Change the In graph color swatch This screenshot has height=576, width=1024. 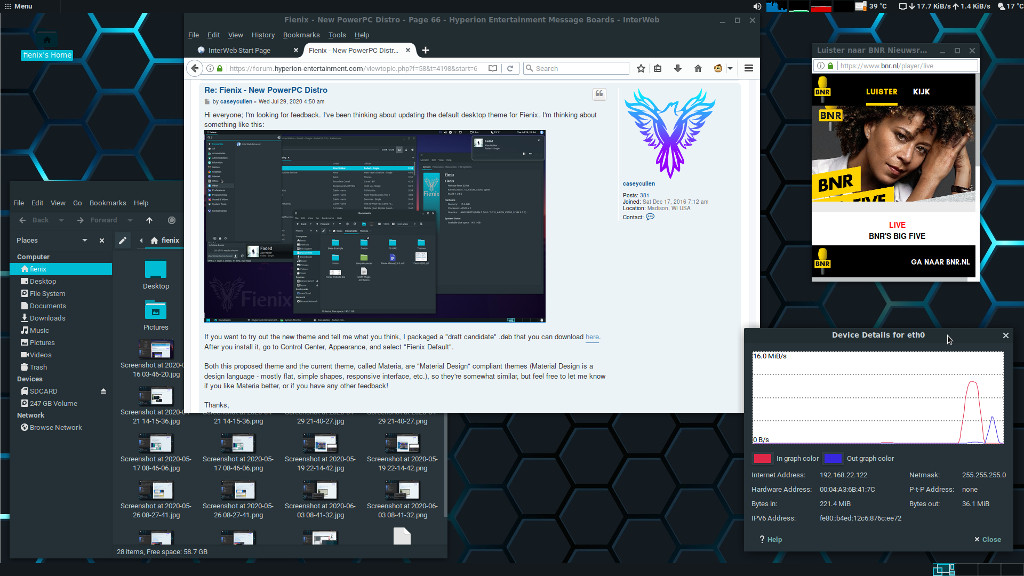[762, 458]
